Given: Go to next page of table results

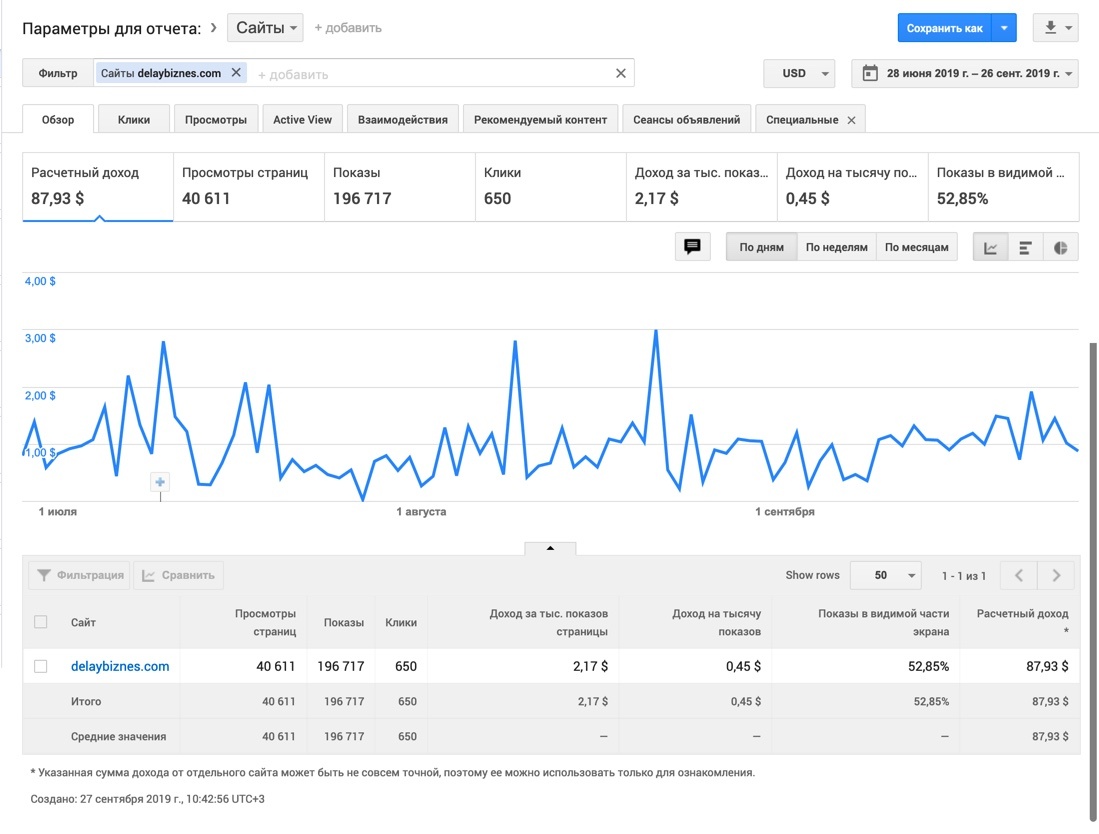Looking at the screenshot, I should click(x=1055, y=575).
